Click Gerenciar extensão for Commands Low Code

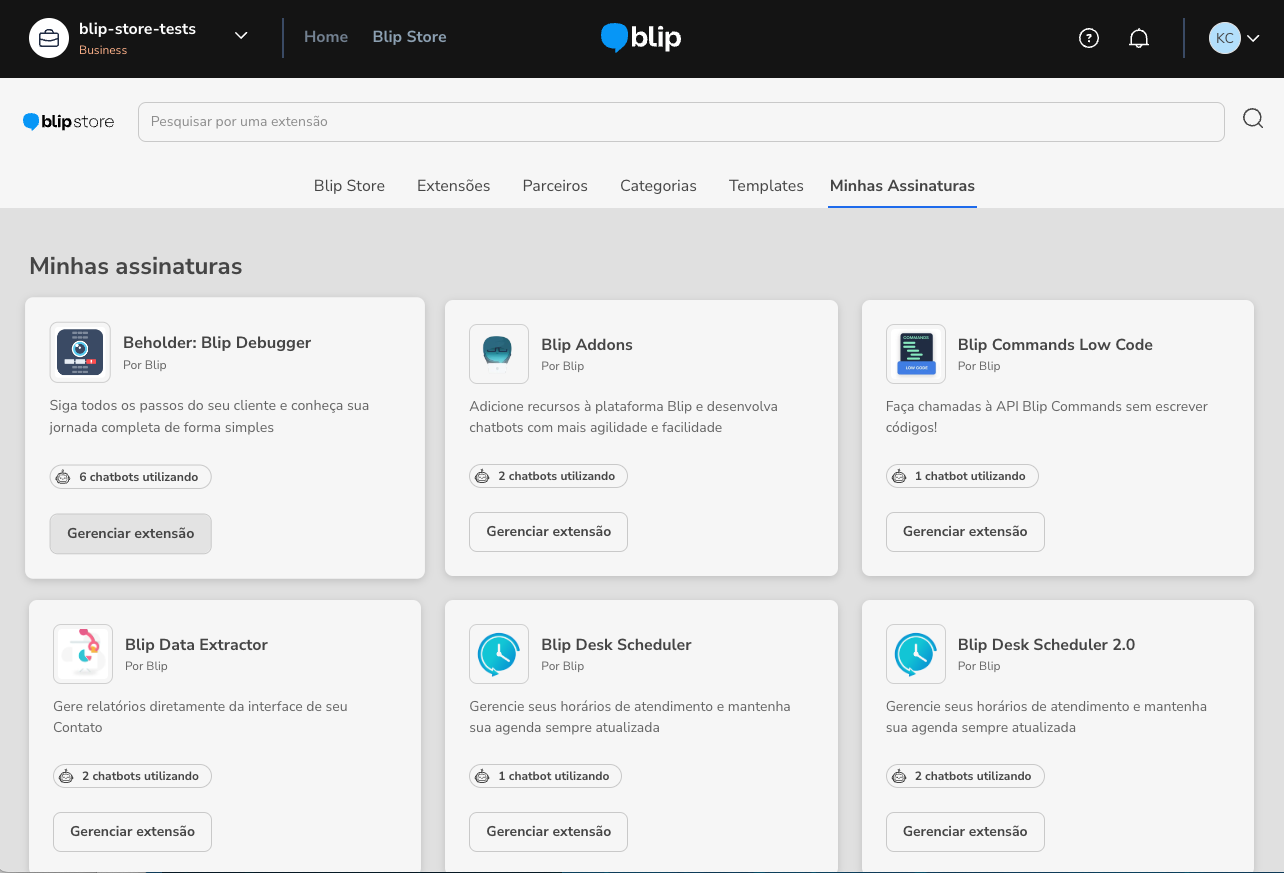click(x=965, y=532)
